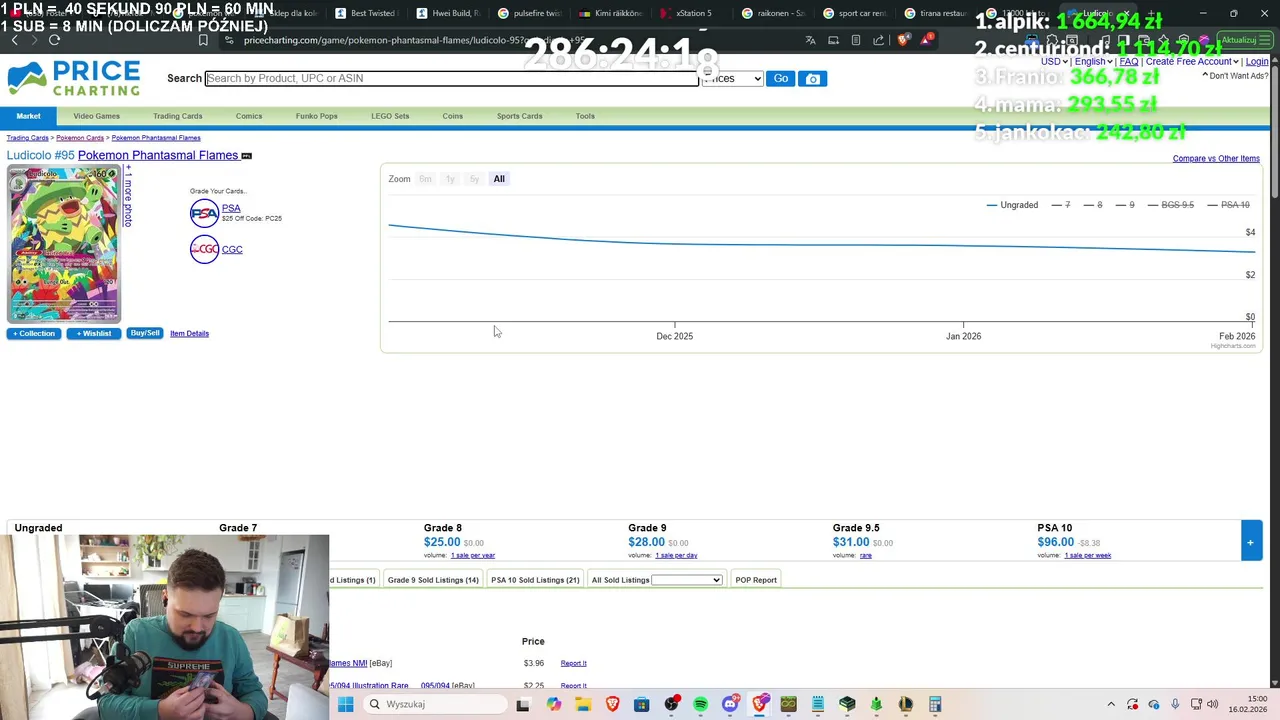The height and width of the screenshot is (720, 1280).
Task: Toggle Ungraded series in chart legend
Action: [1012, 205]
